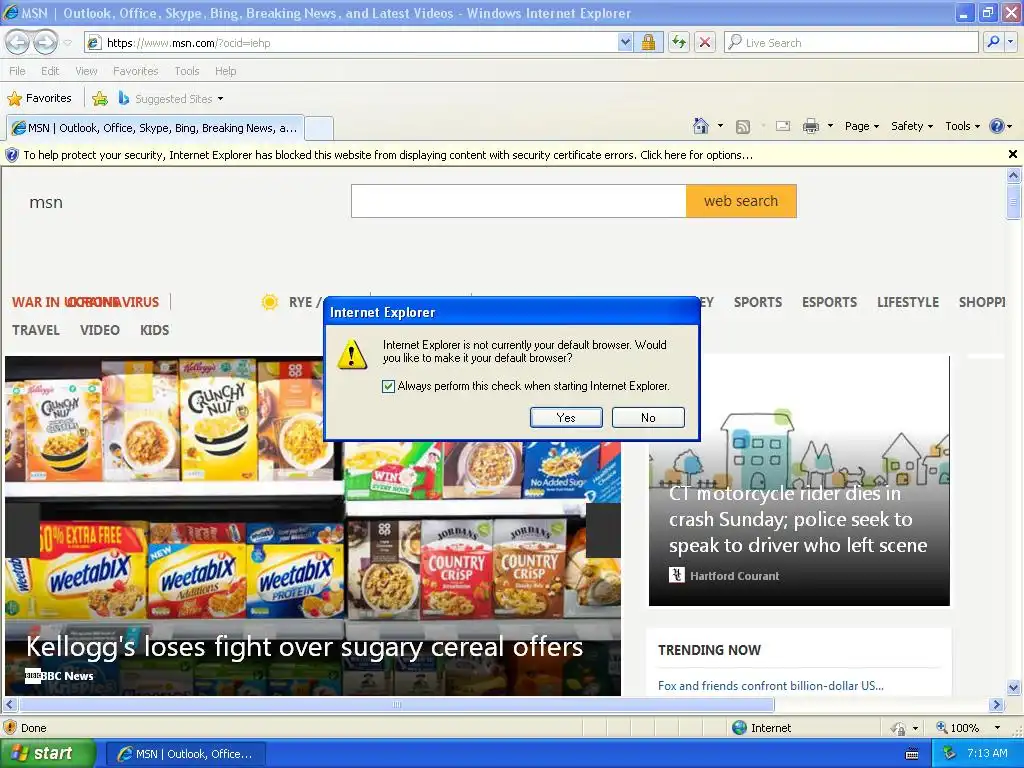The image size is (1024, 768).
Task: Click Add to Favorites Bar icon
Action: [100, 99]
